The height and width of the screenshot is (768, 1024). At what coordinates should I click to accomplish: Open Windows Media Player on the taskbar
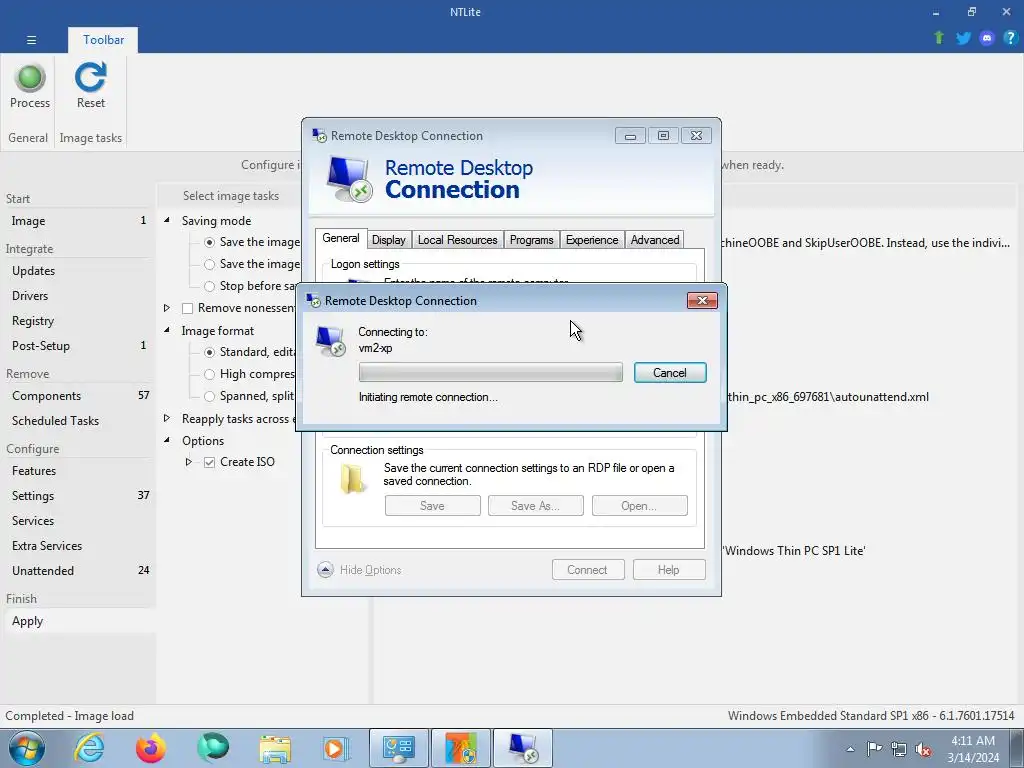tap(337, 748)
